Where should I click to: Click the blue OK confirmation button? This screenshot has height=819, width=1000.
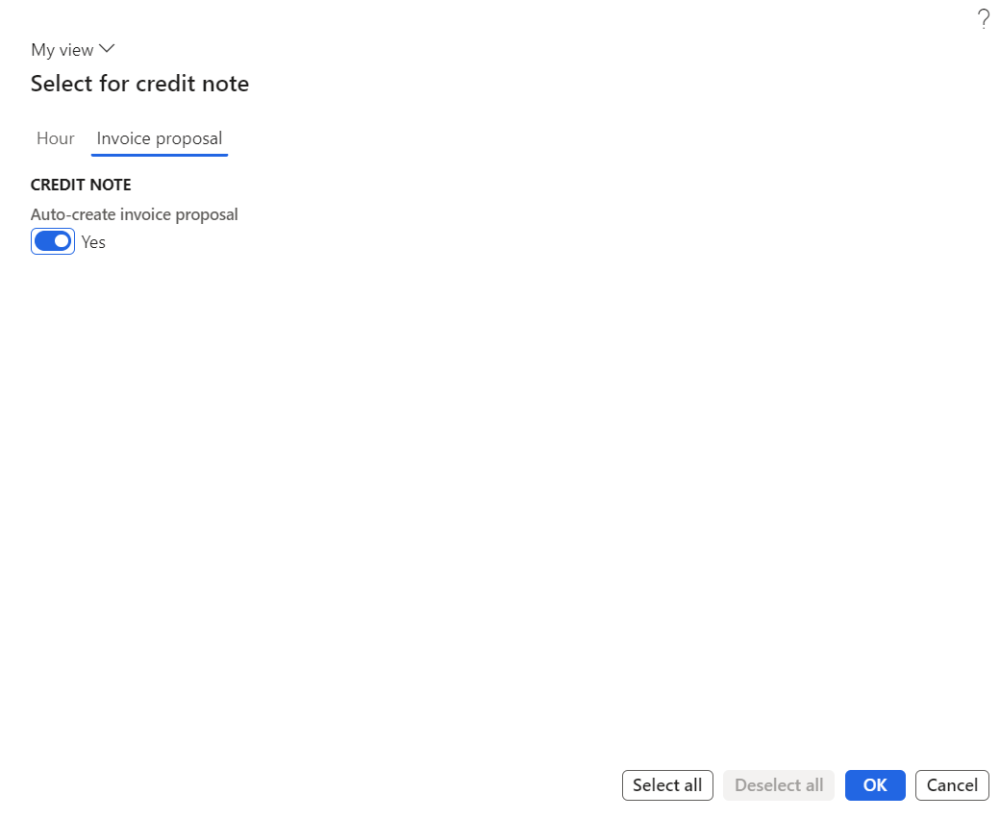coord(875,785)
